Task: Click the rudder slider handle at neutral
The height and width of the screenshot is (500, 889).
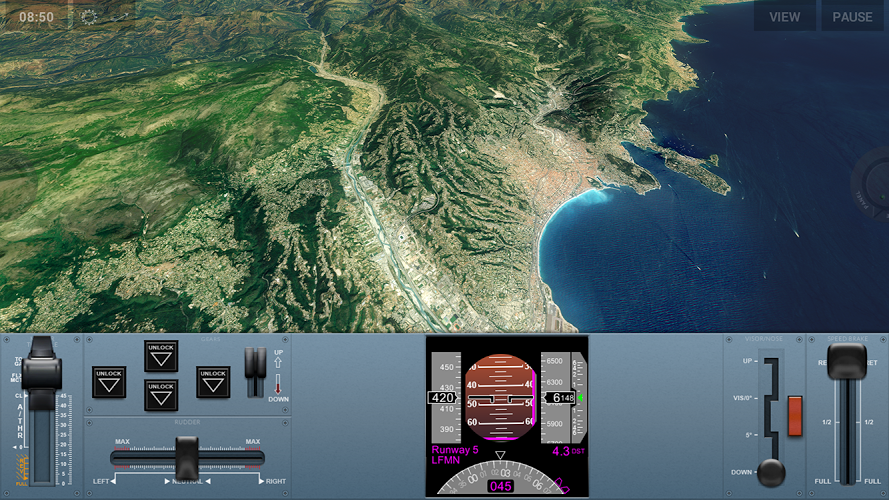Action: [187, 456]
